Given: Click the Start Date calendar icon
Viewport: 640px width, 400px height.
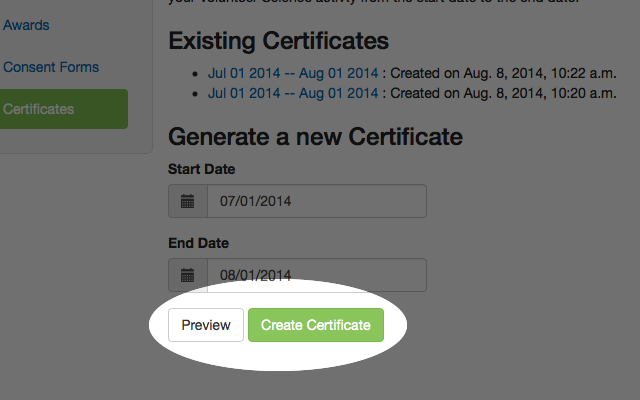Looking at the screenshot, I should point(187,201).
